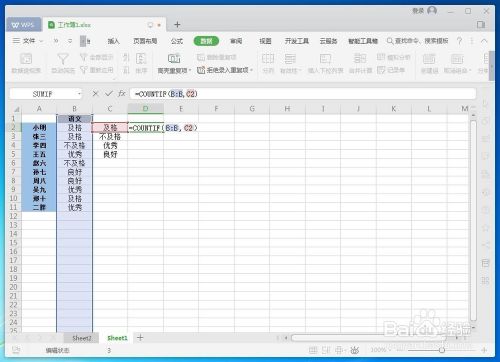Switch to the 公式 ribbon tab
Screen dimensions: 500x362
pyautogui.click(x=177, y=41)
